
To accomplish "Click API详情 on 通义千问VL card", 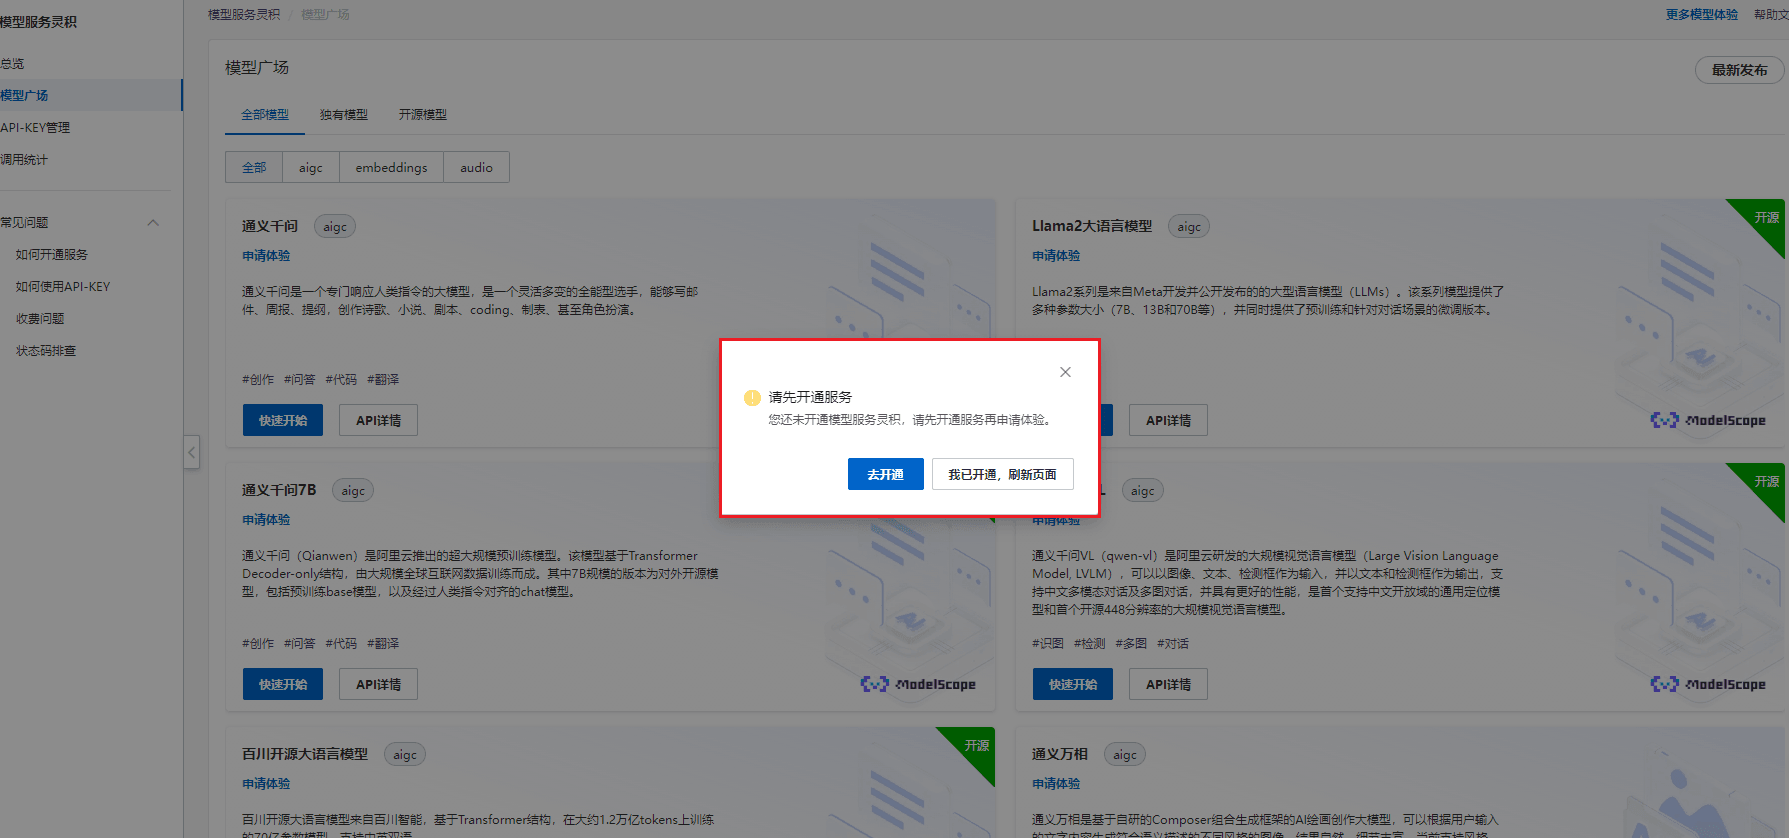I will (x=1168, y=684).
